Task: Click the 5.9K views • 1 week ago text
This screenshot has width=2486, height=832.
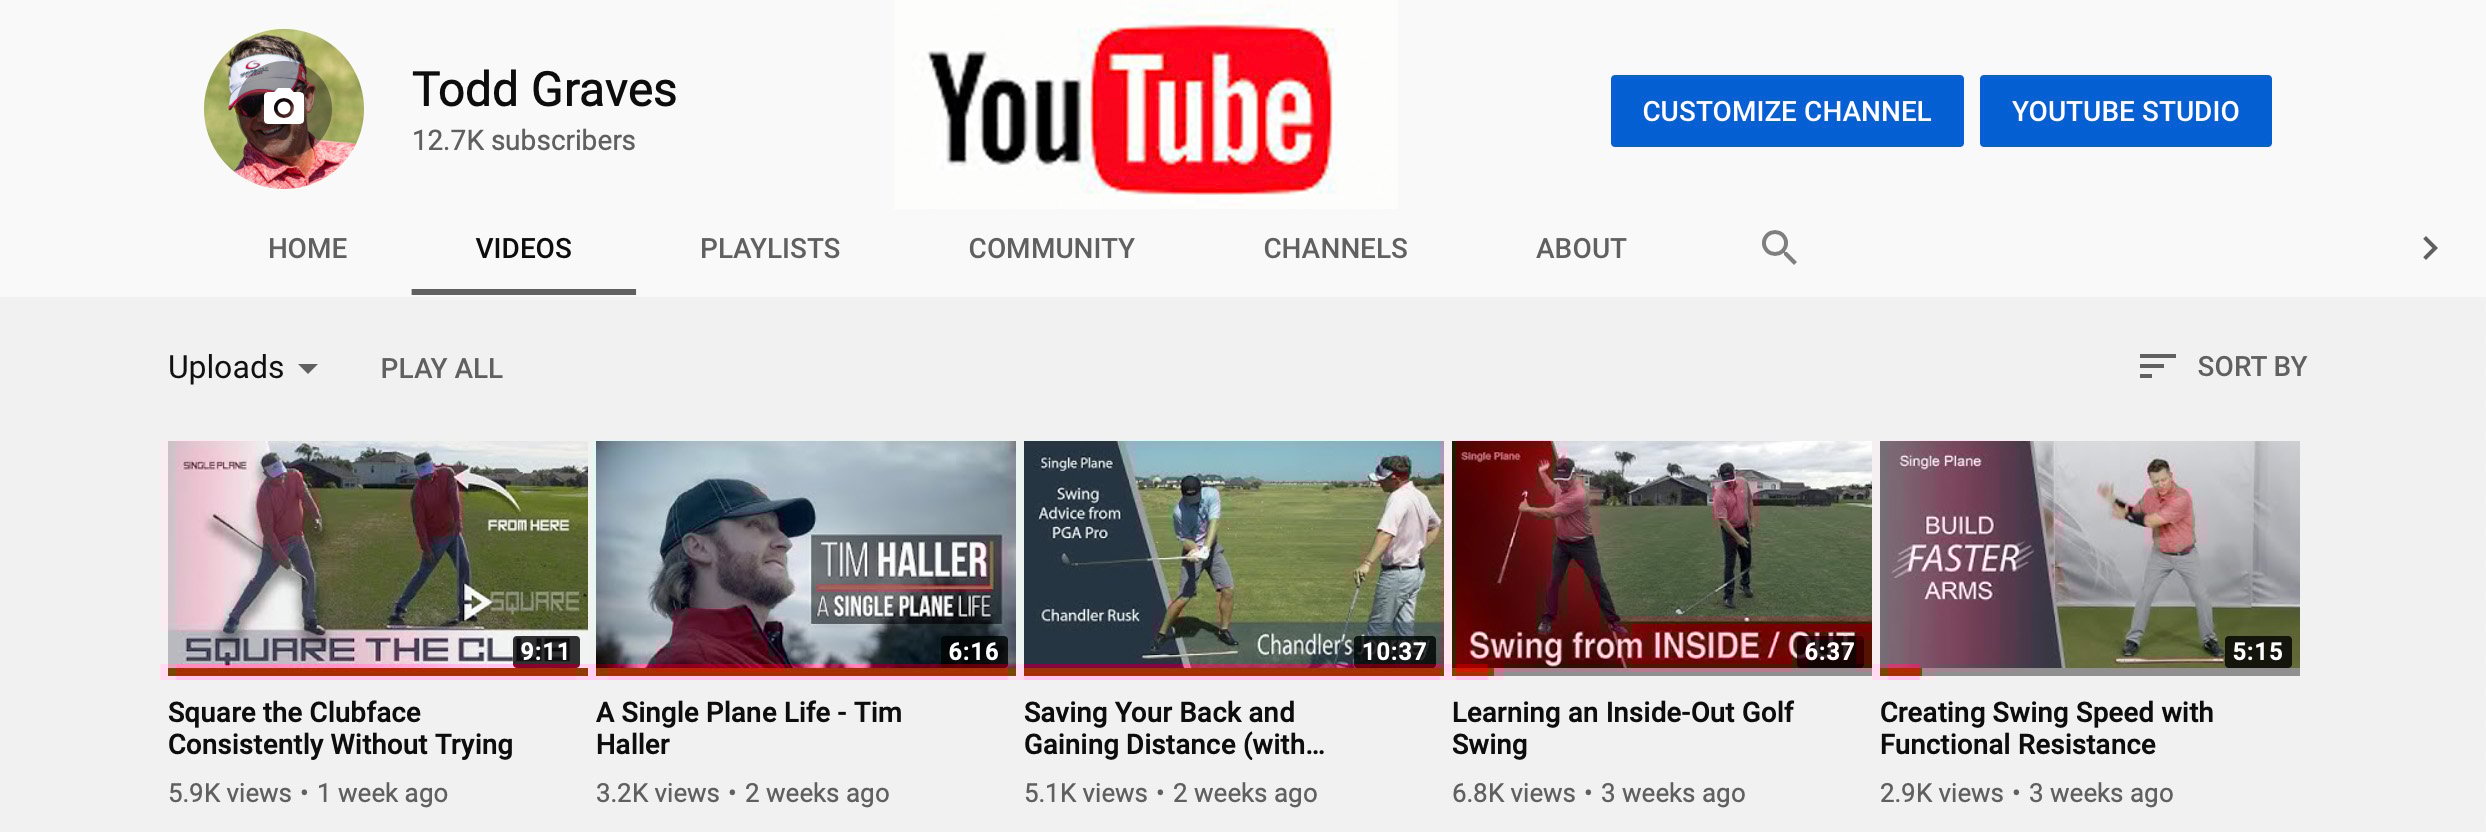Action: (308, 793)
